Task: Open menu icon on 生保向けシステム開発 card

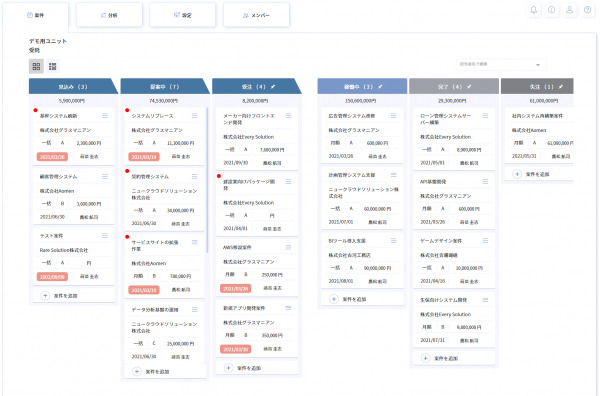Action: click(x=485, y=300)
